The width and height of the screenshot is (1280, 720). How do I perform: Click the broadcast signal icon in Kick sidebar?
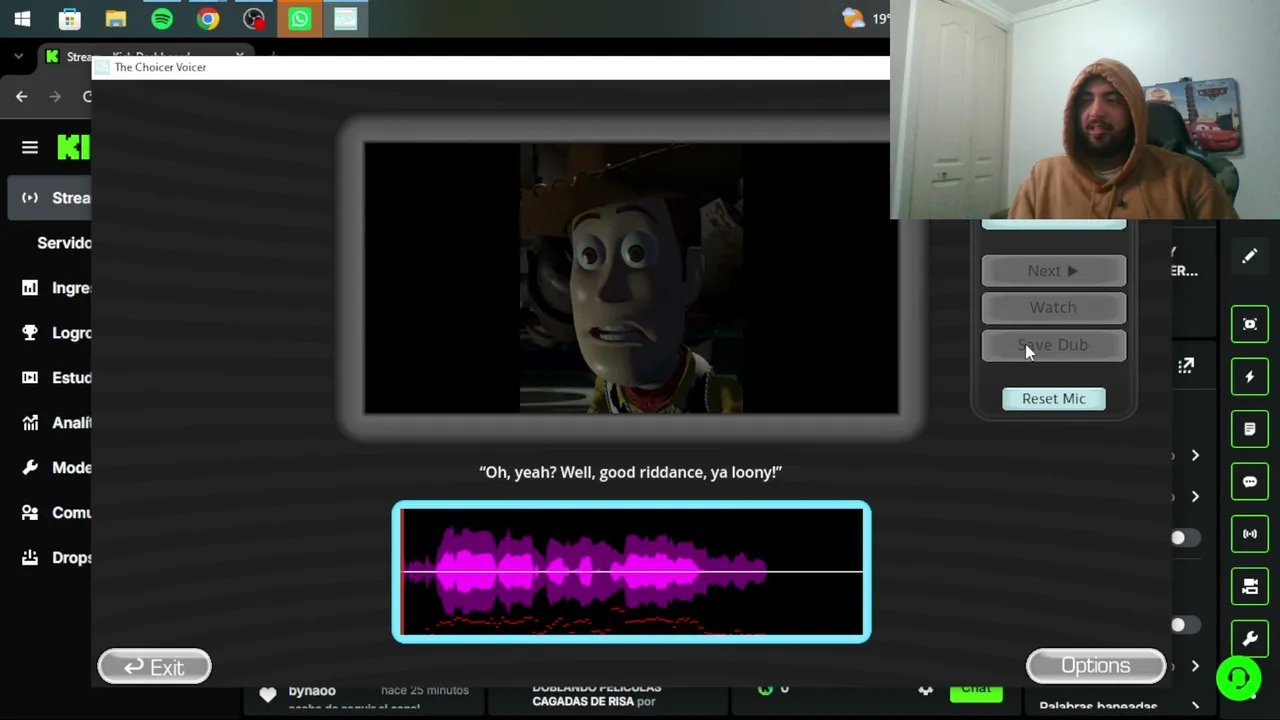point(1250,534)
